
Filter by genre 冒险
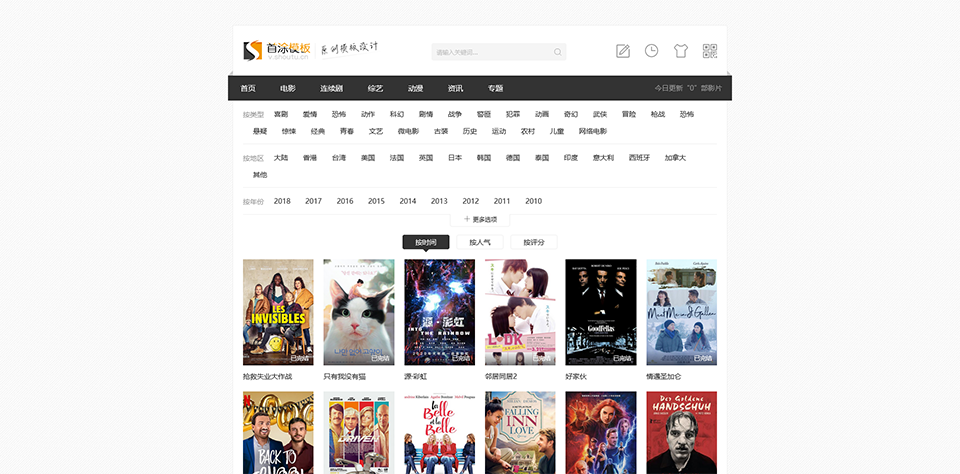(x=629, y=115)
